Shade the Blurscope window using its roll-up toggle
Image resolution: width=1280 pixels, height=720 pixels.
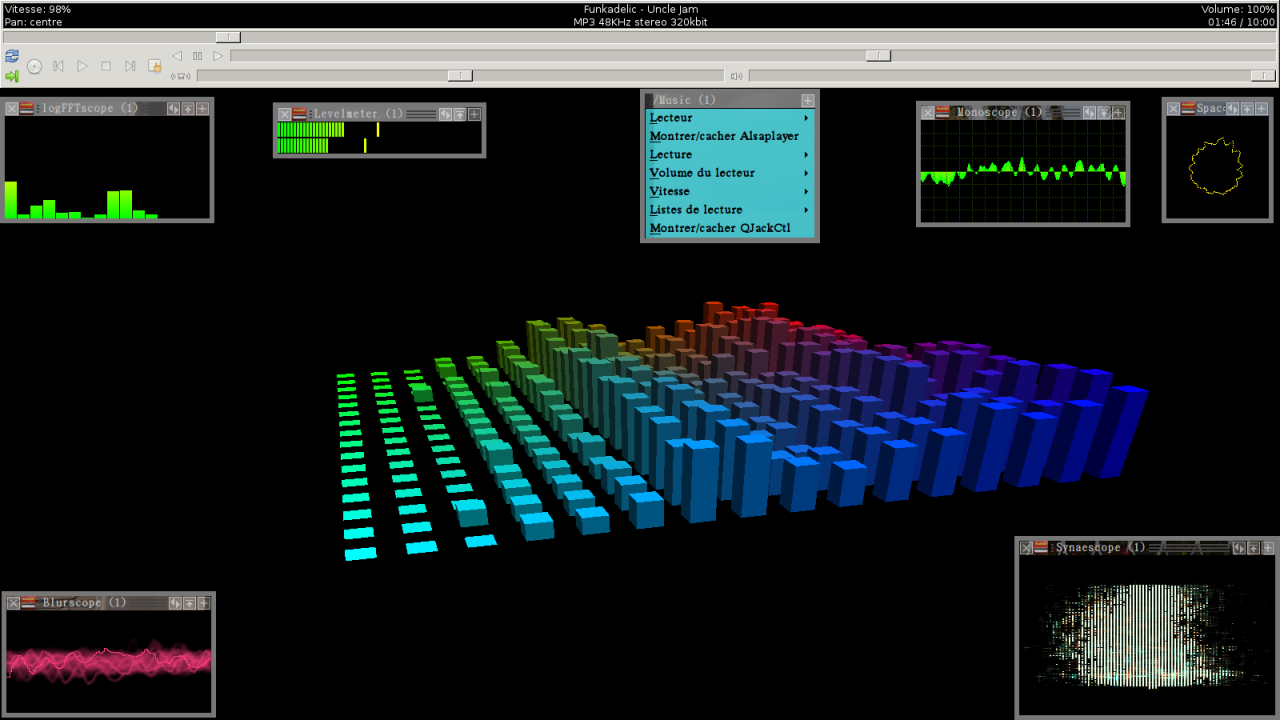click(x=190, y=602)
